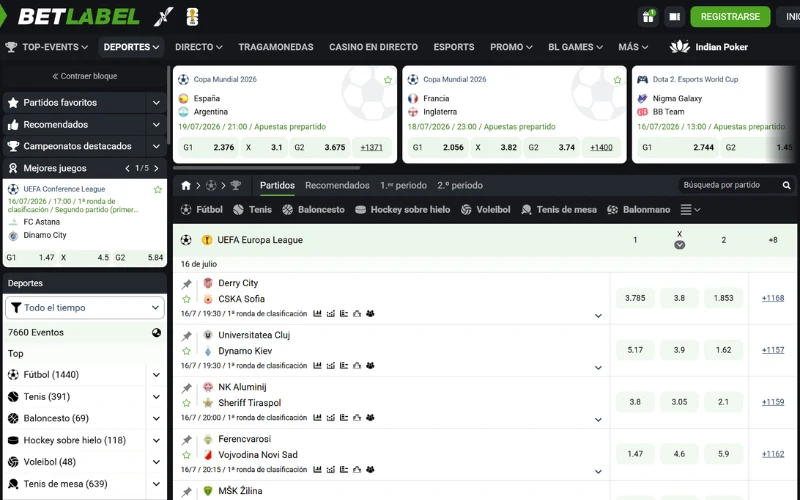Star the Universitatea Cluj vs Dynamo Kiev match
Viewport: 800px width, 500px height.
(x=187, y=351)
